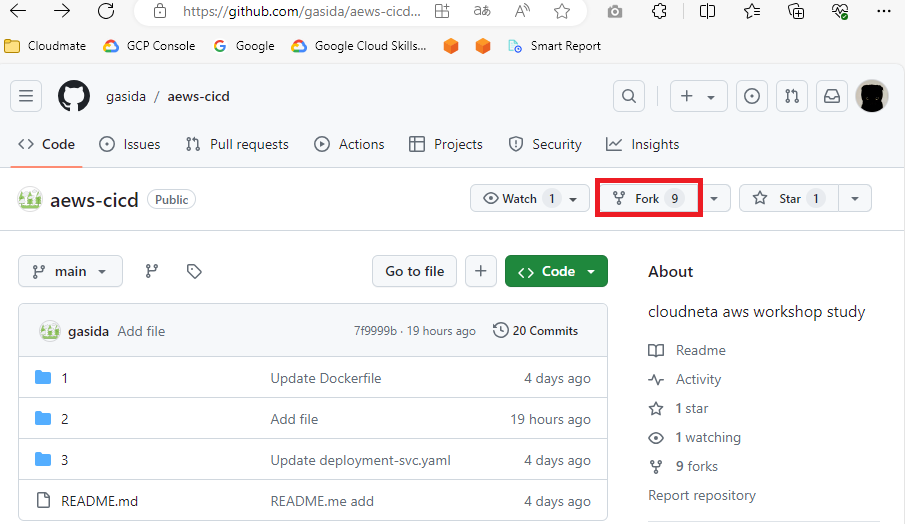The image size is (905, 524).
Task: Toggle split screen browser icon
Action: [x=707, y=11]
